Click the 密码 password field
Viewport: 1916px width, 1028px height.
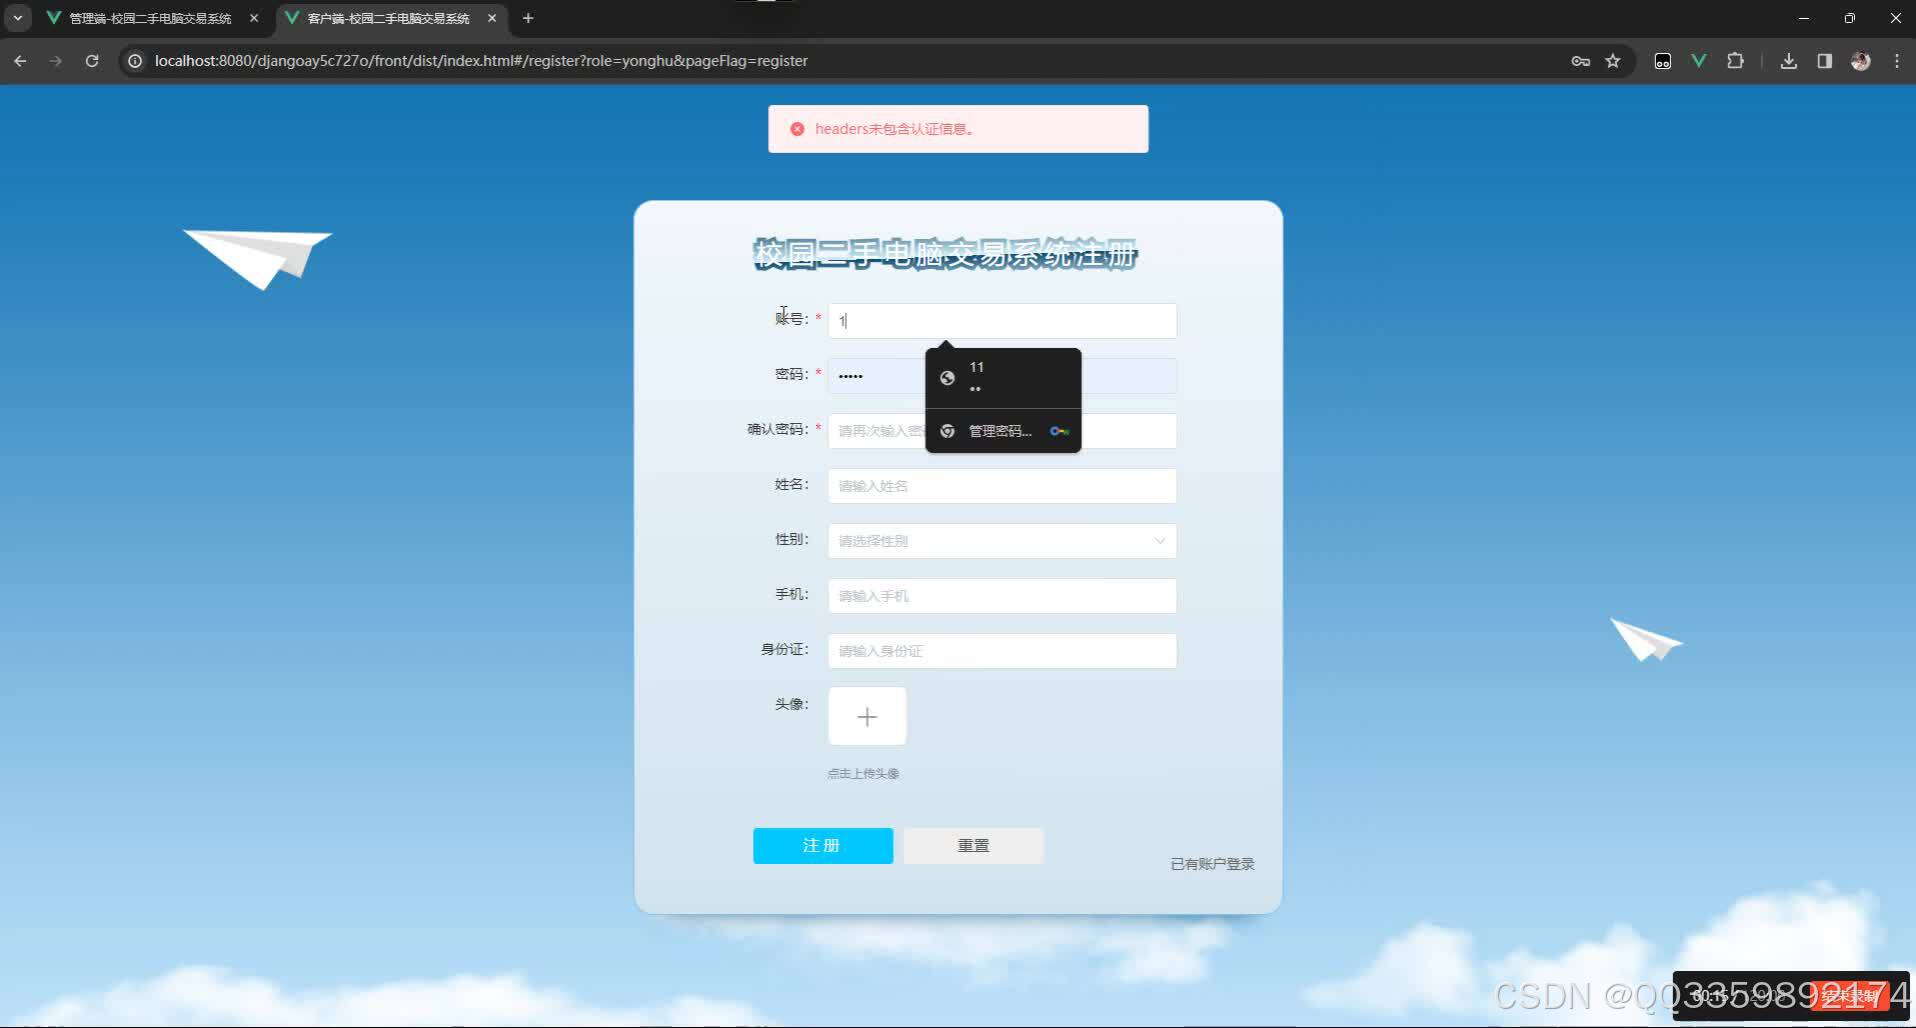tap(1002, 376)
